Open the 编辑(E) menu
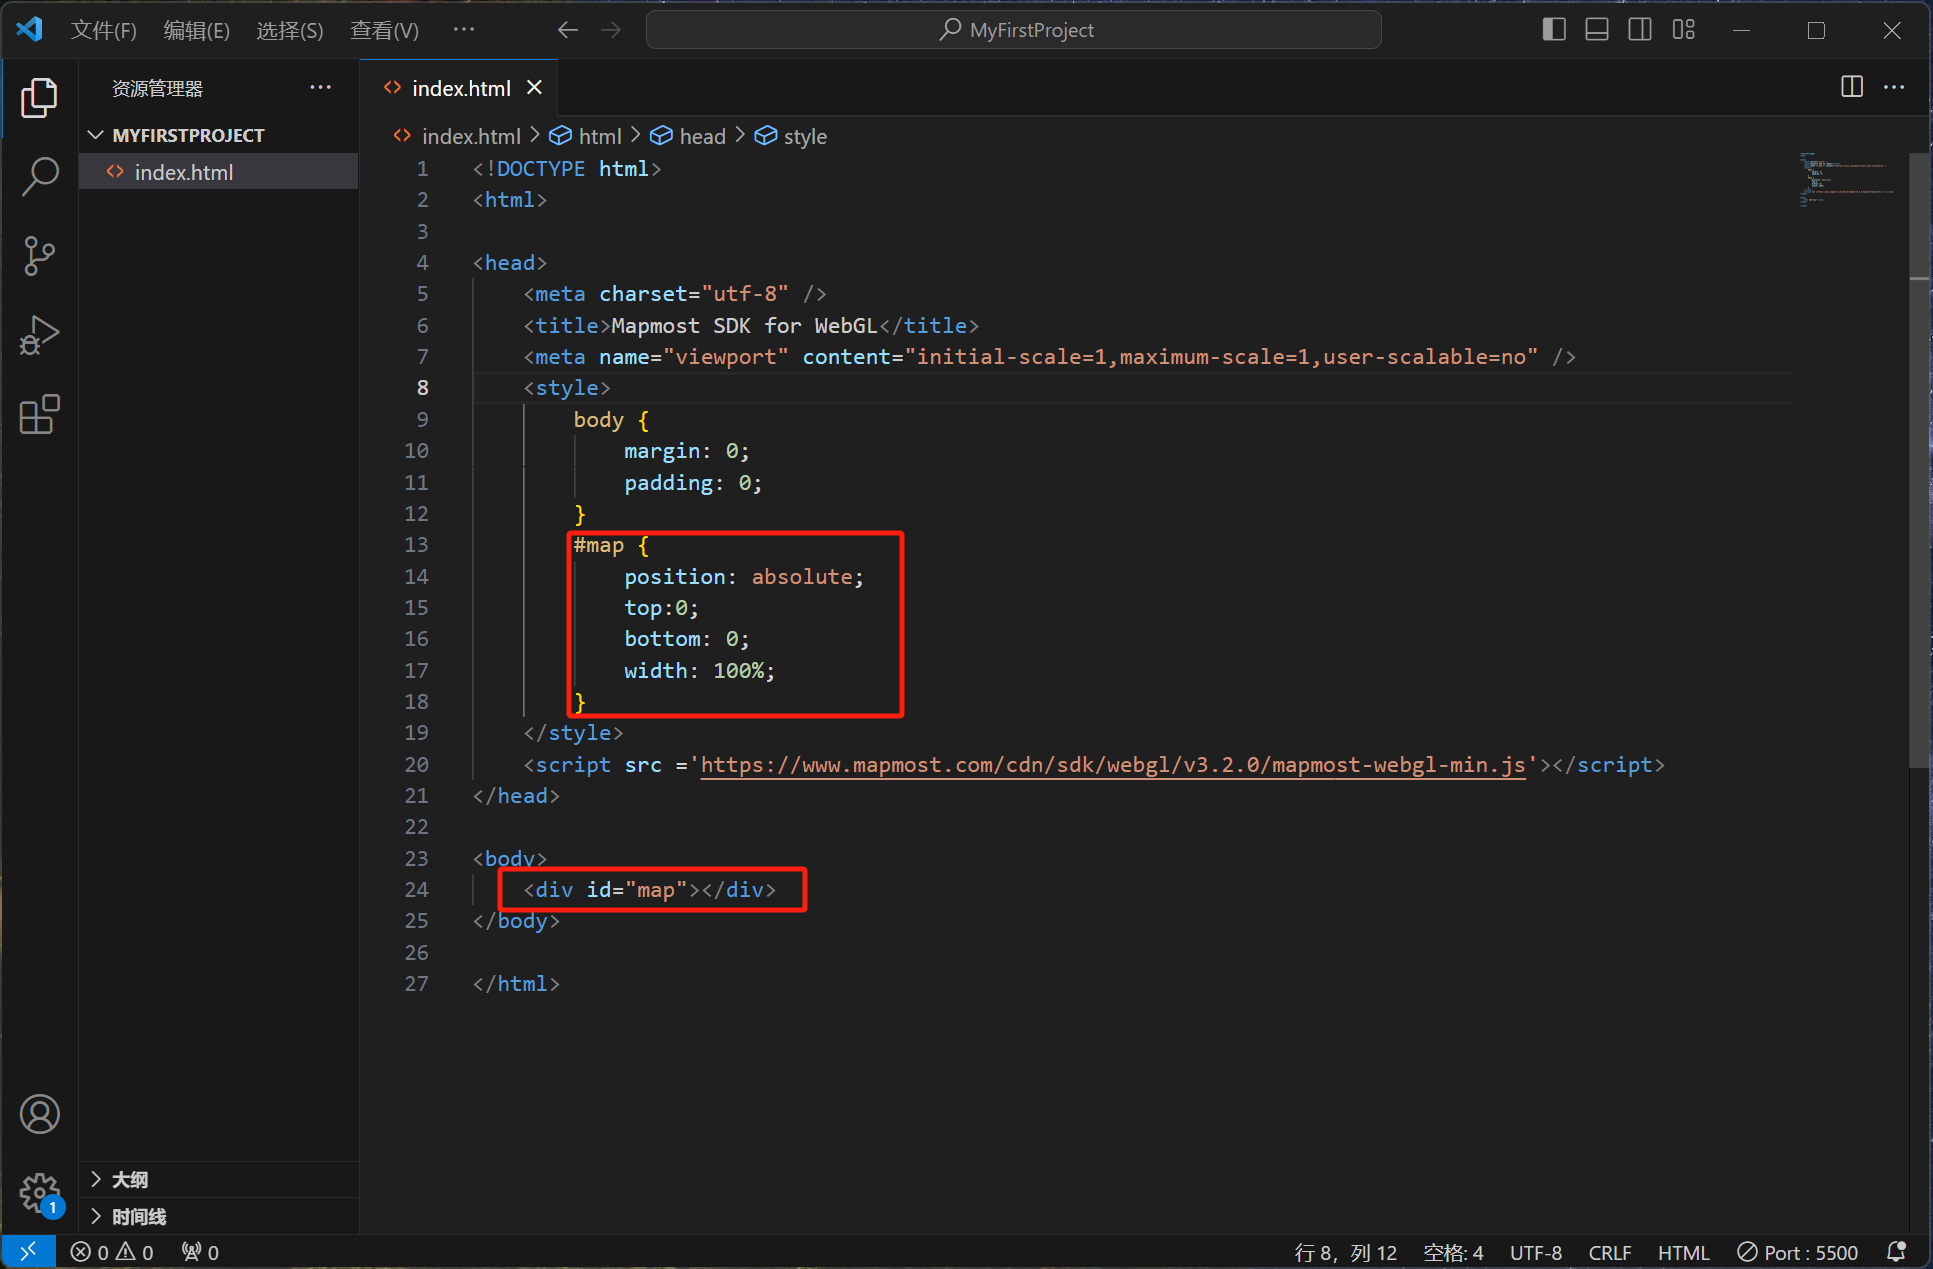 [x=196, y=30]
